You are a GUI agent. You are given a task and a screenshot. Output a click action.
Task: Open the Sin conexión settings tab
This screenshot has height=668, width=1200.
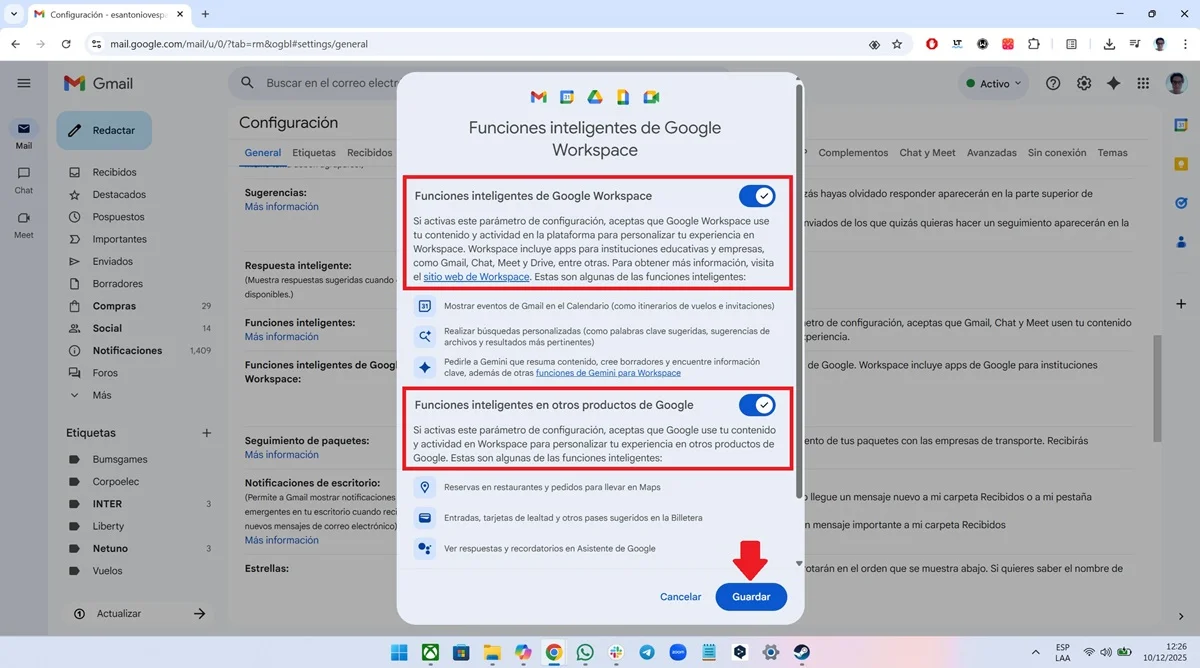[1057, 153]
